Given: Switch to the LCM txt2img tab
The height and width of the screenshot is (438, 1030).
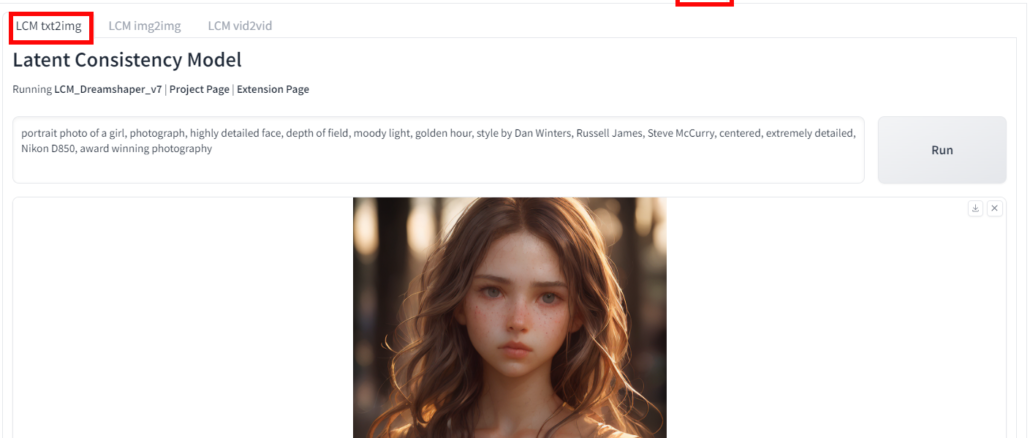Looking at the screenshot, I should click(x=48, y=25).
